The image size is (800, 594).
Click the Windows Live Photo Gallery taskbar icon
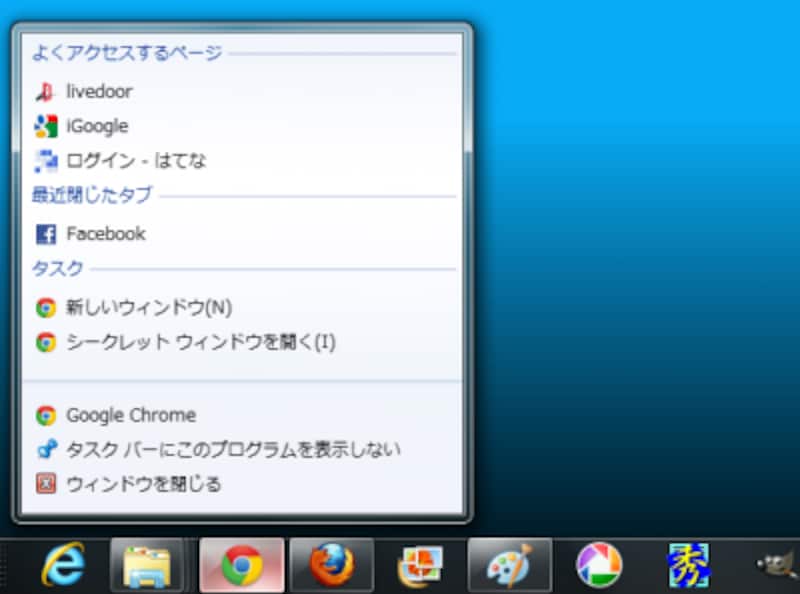(420, 566)
